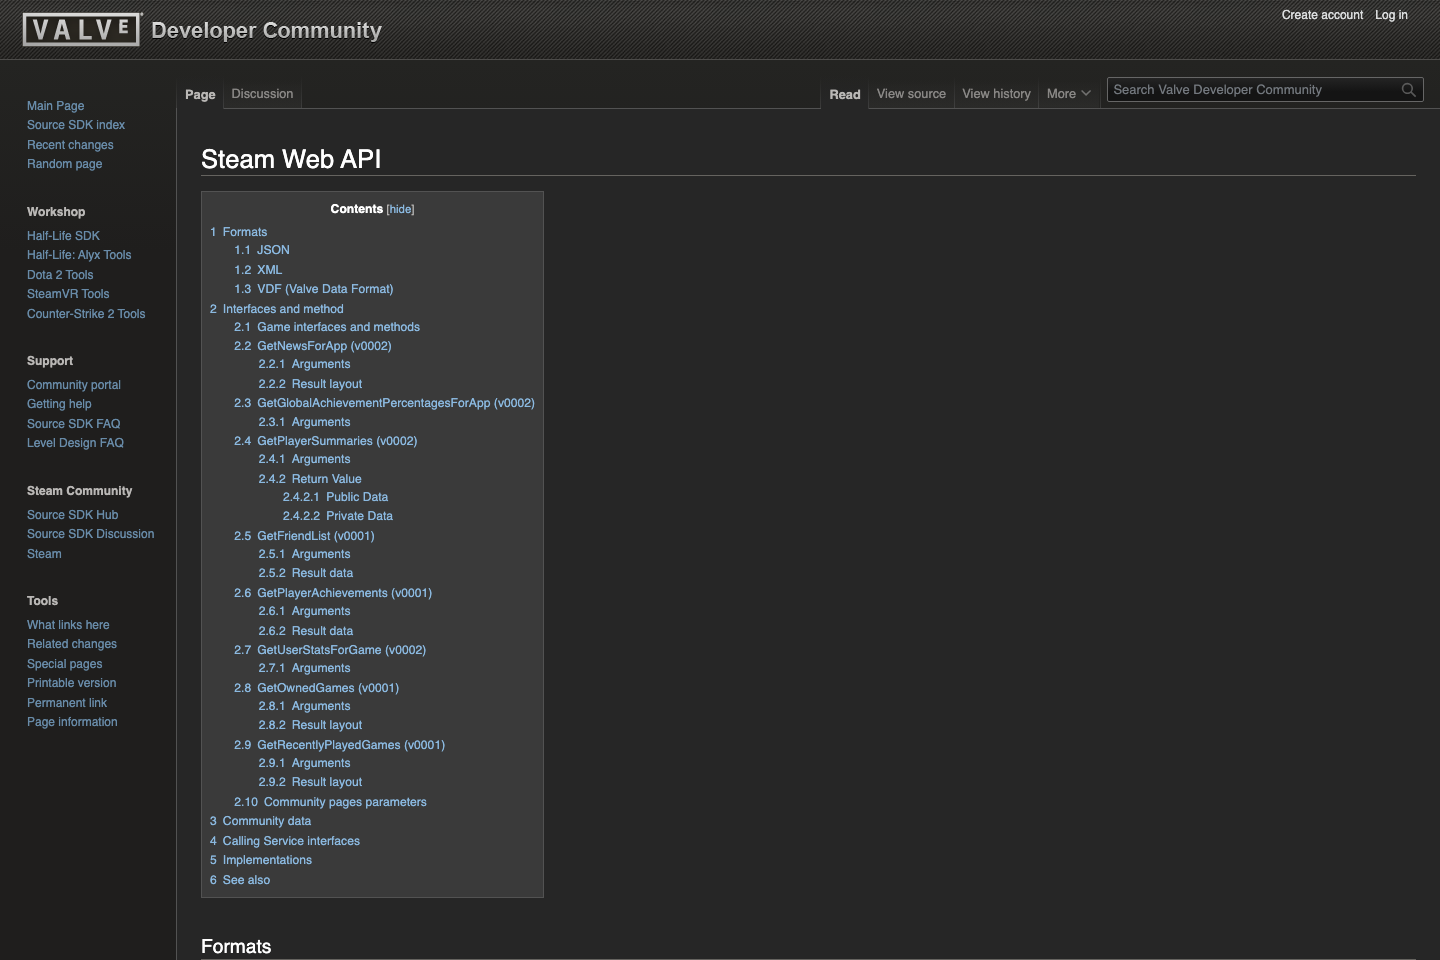
Task: Open the More dropdown menu
Action: (x=1068, y=93)
